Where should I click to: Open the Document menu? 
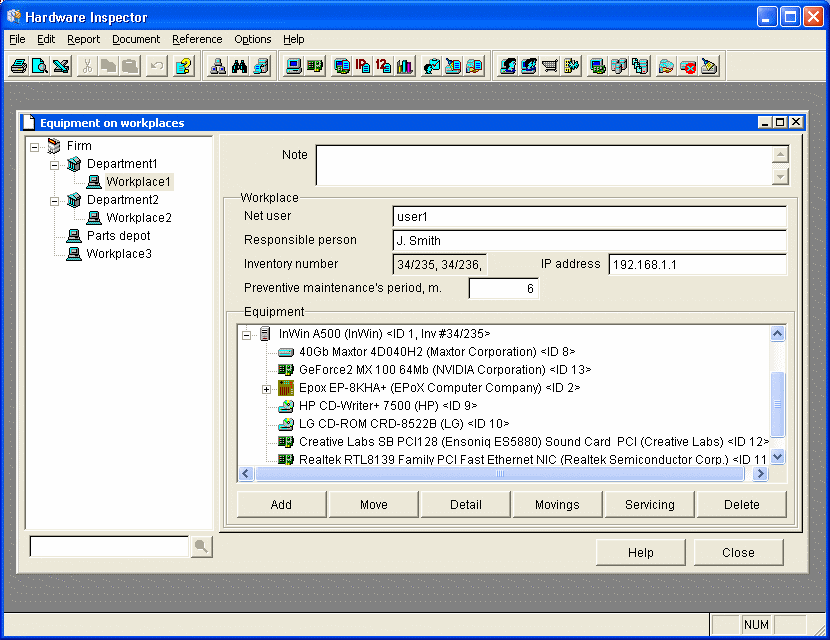coord(136,39)
